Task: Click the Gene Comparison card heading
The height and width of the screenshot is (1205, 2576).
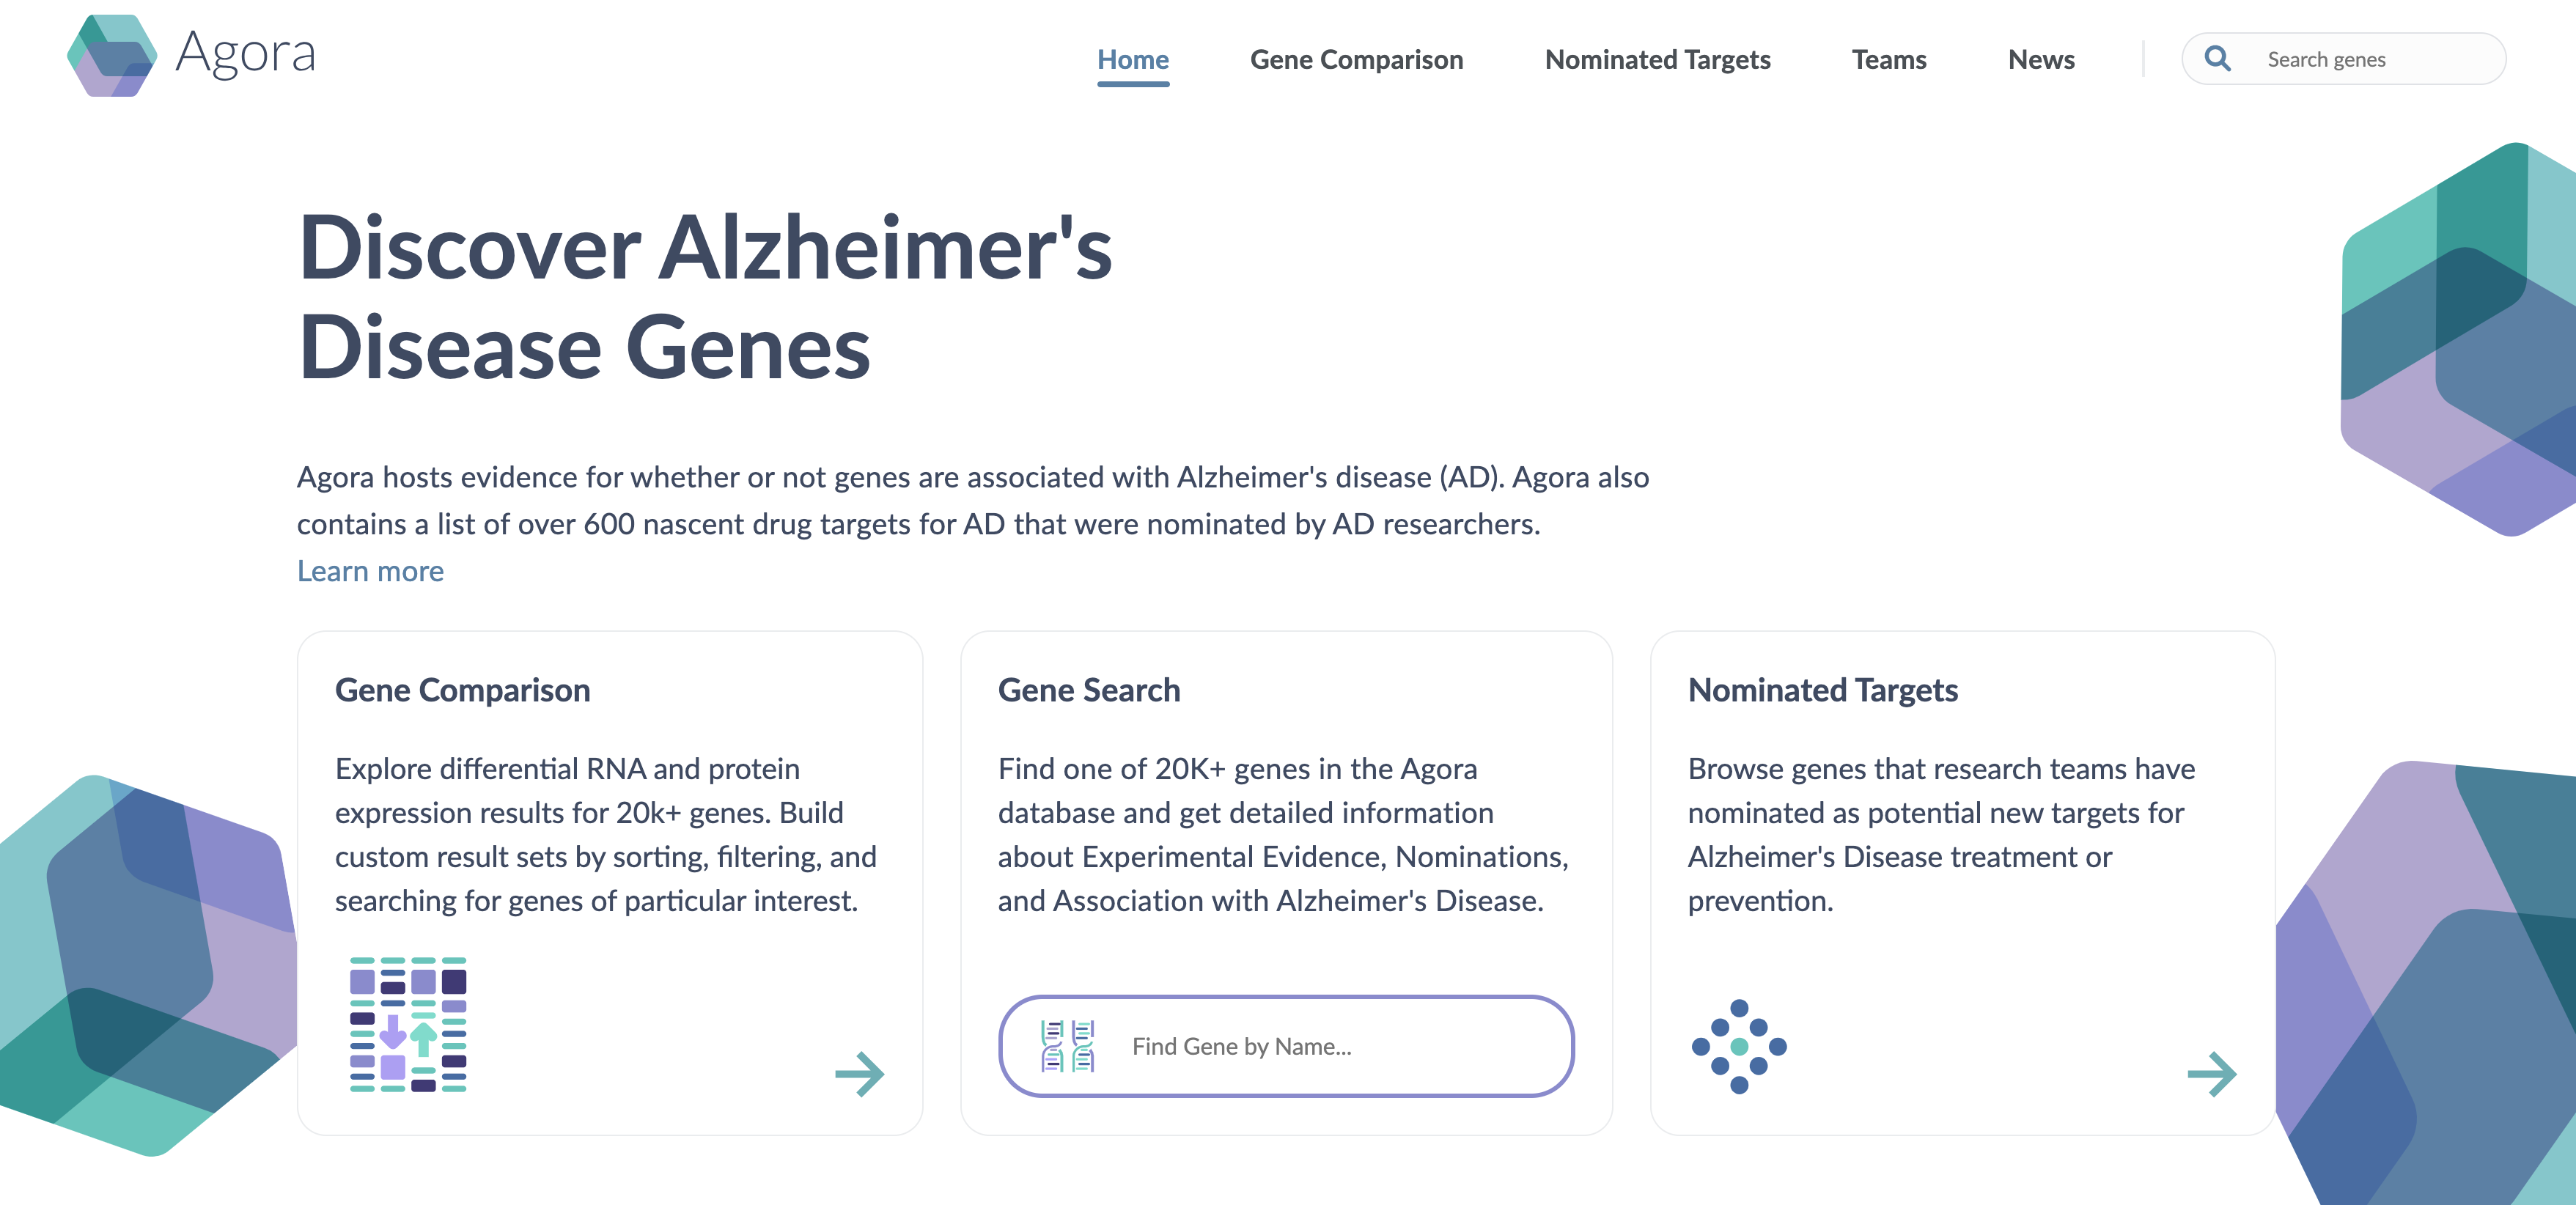Action: (x=462, y=690)
